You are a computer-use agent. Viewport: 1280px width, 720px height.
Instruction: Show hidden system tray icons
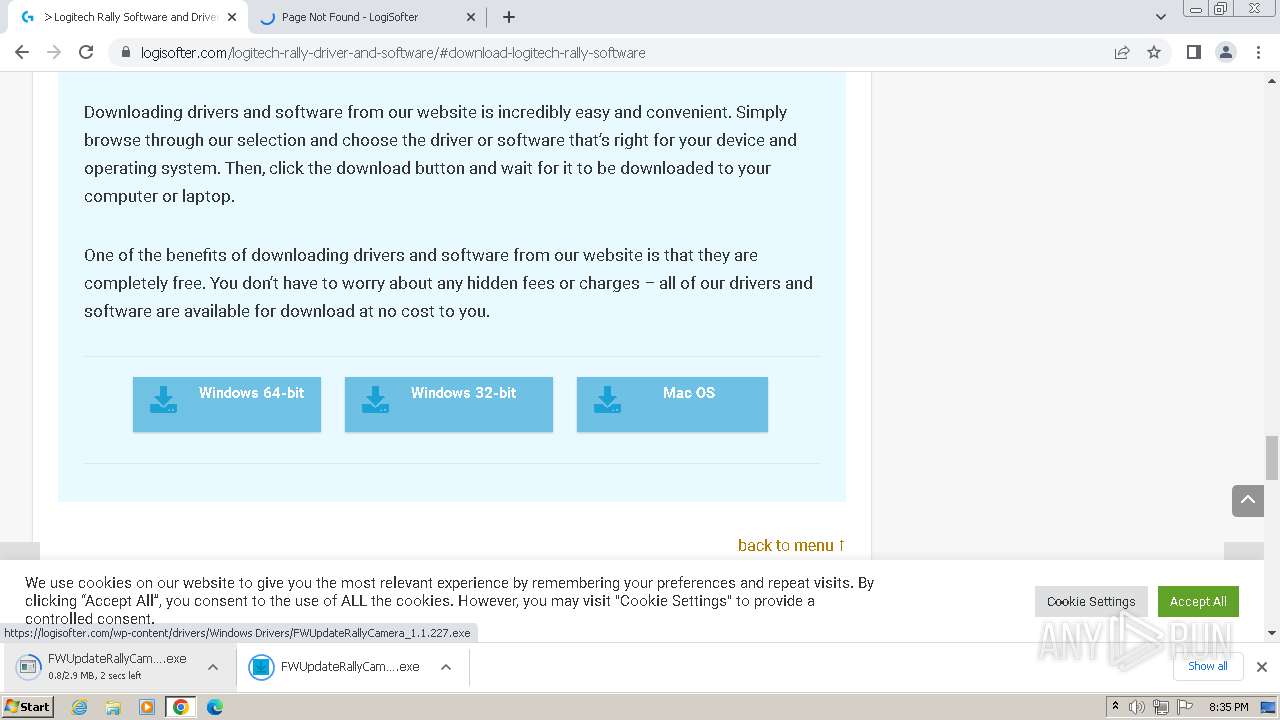(x=1116, y=707)
